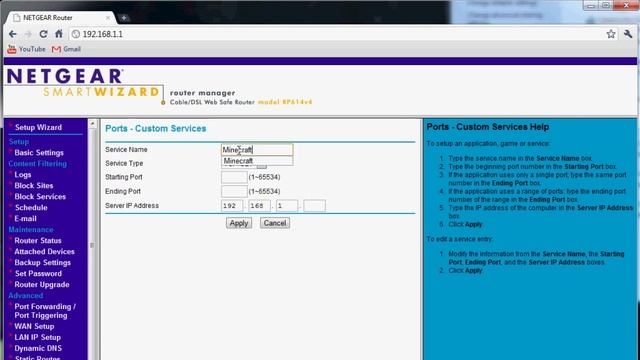Apply the custom service settings

click(x=239, y=223)
